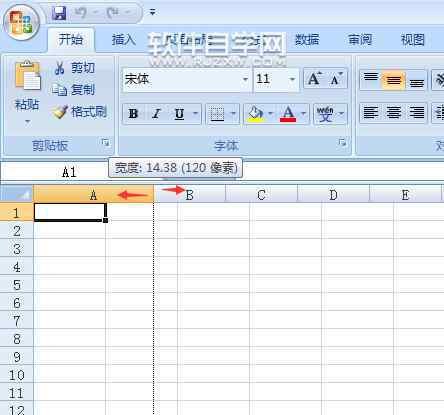Image resolution: width=444 pixels, height=415 pixels.
Task: Click the wén phonetic guide icon
Action: 325,114
